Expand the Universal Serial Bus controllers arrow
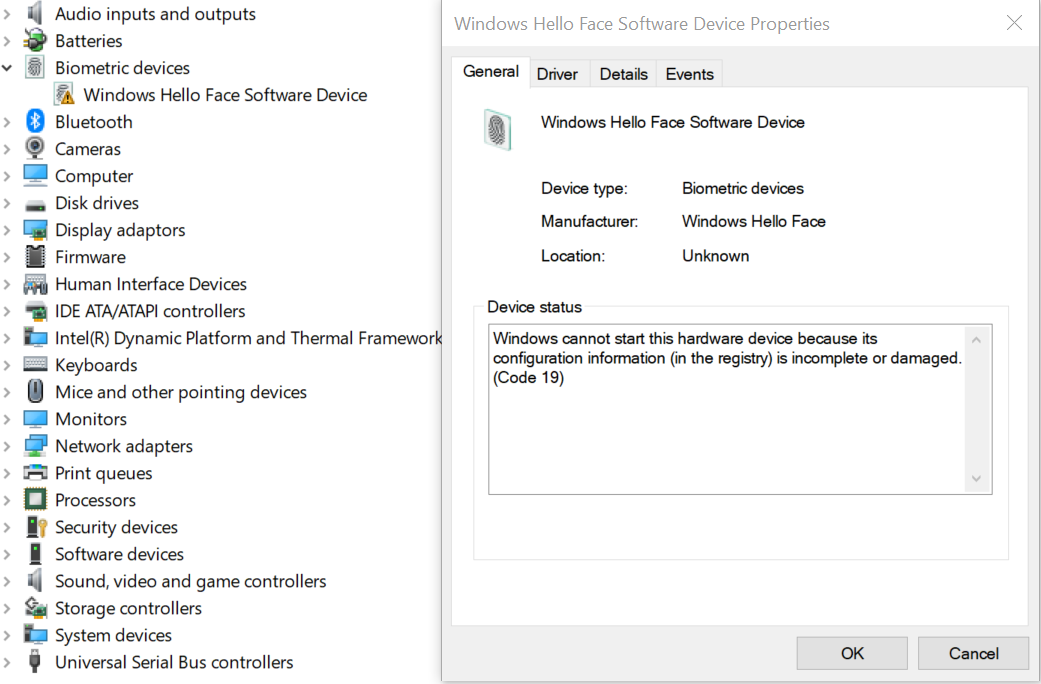 7,662
